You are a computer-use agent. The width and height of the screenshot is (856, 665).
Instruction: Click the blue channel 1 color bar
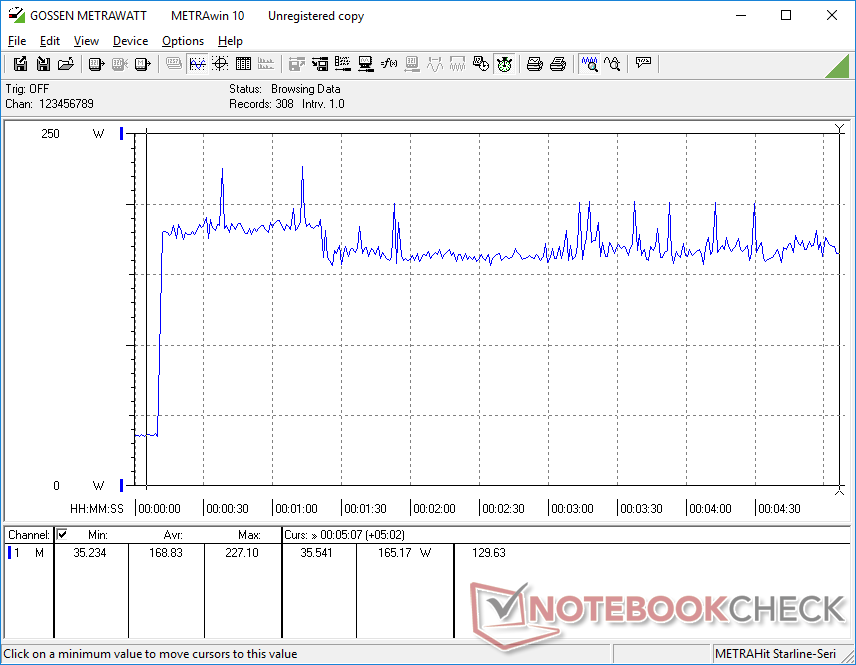tap(9, 553)
